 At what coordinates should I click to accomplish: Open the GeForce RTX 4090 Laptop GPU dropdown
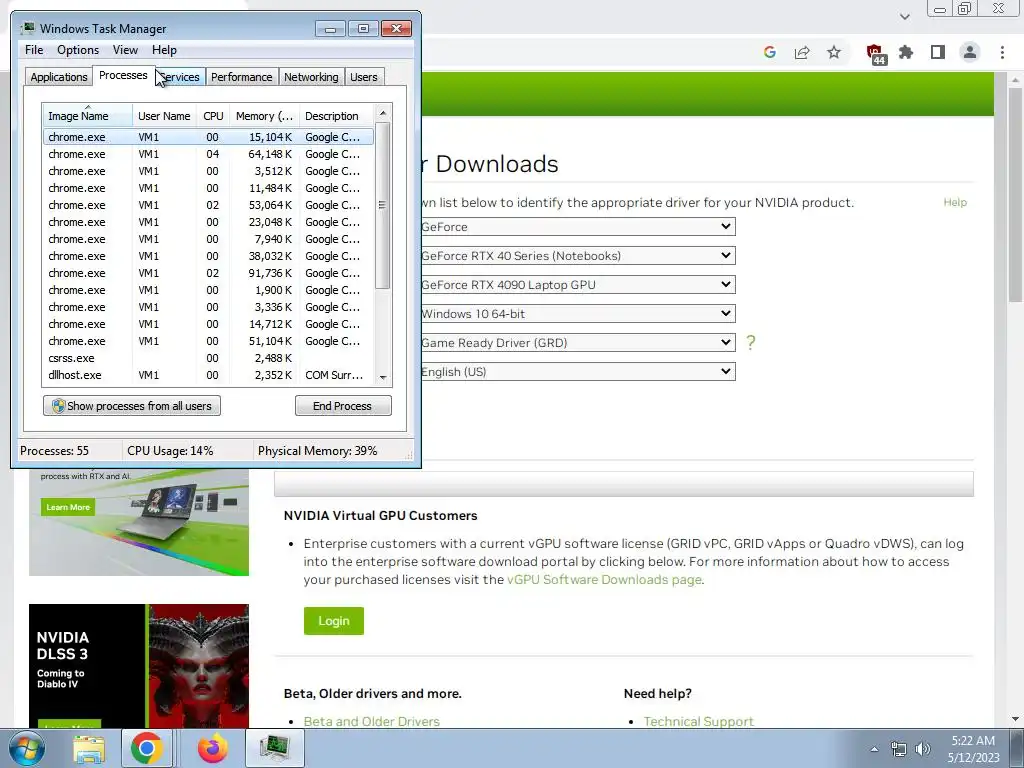577,285
